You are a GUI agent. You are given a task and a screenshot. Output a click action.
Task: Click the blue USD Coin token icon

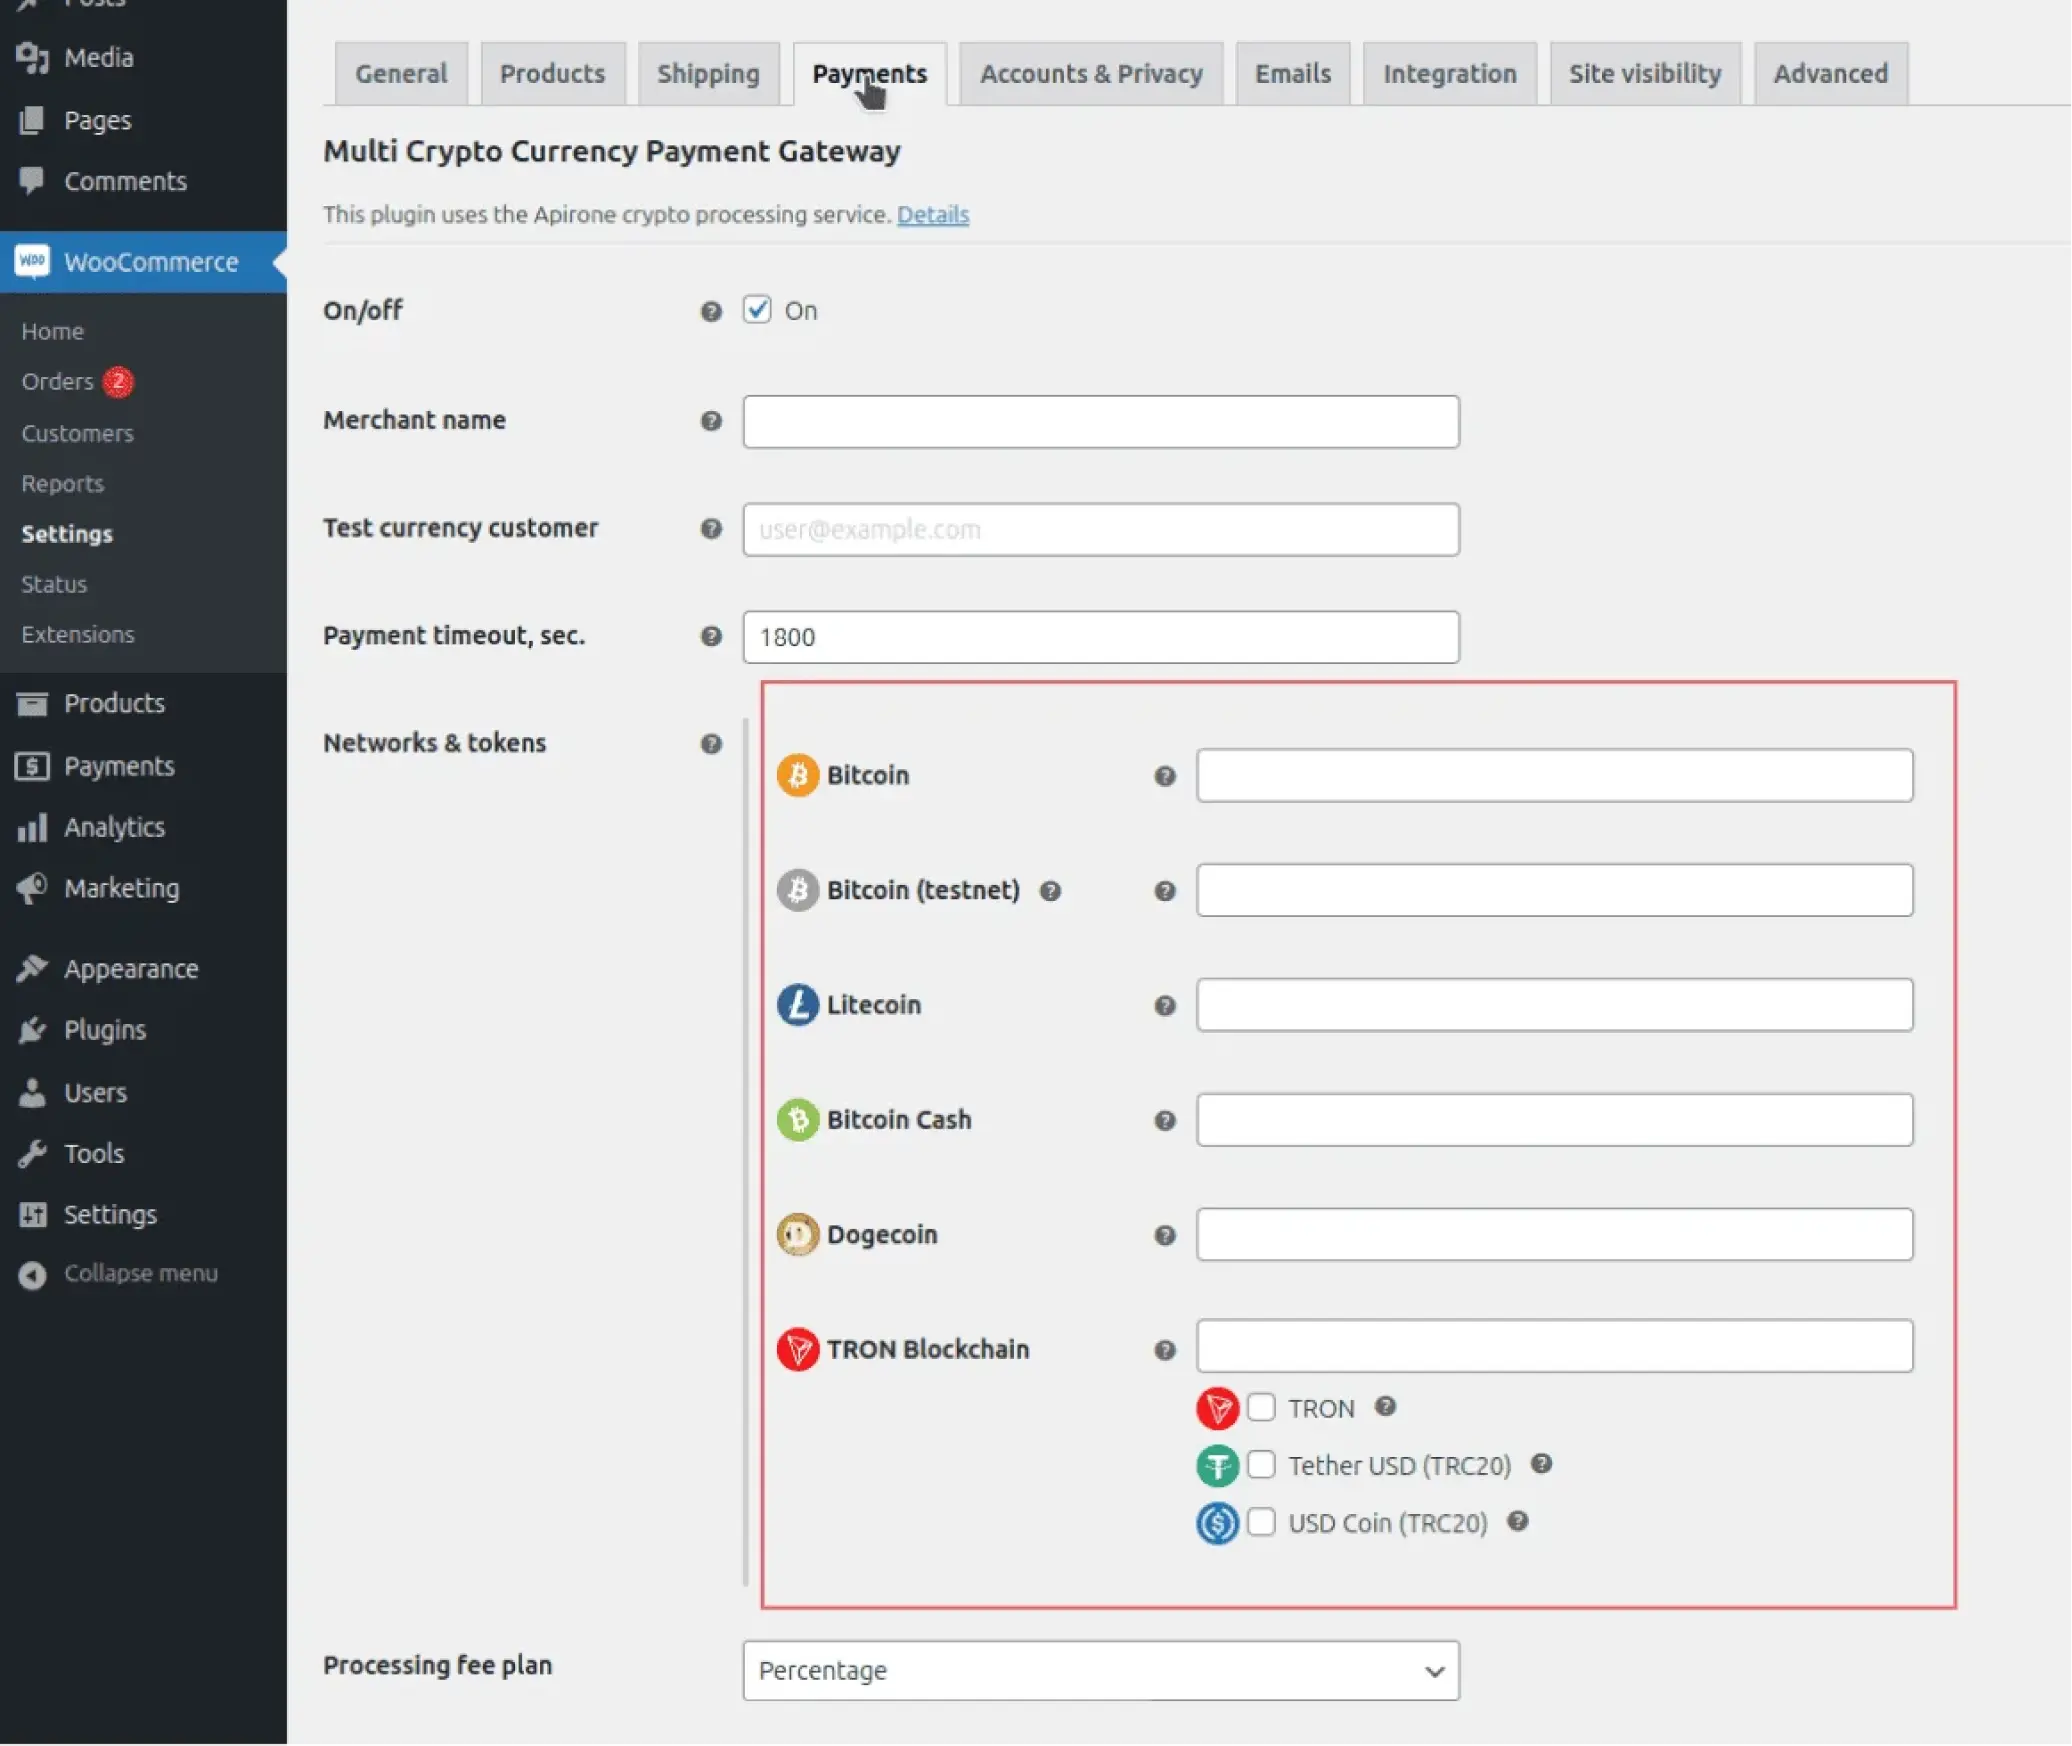tap(1218, 1525)
